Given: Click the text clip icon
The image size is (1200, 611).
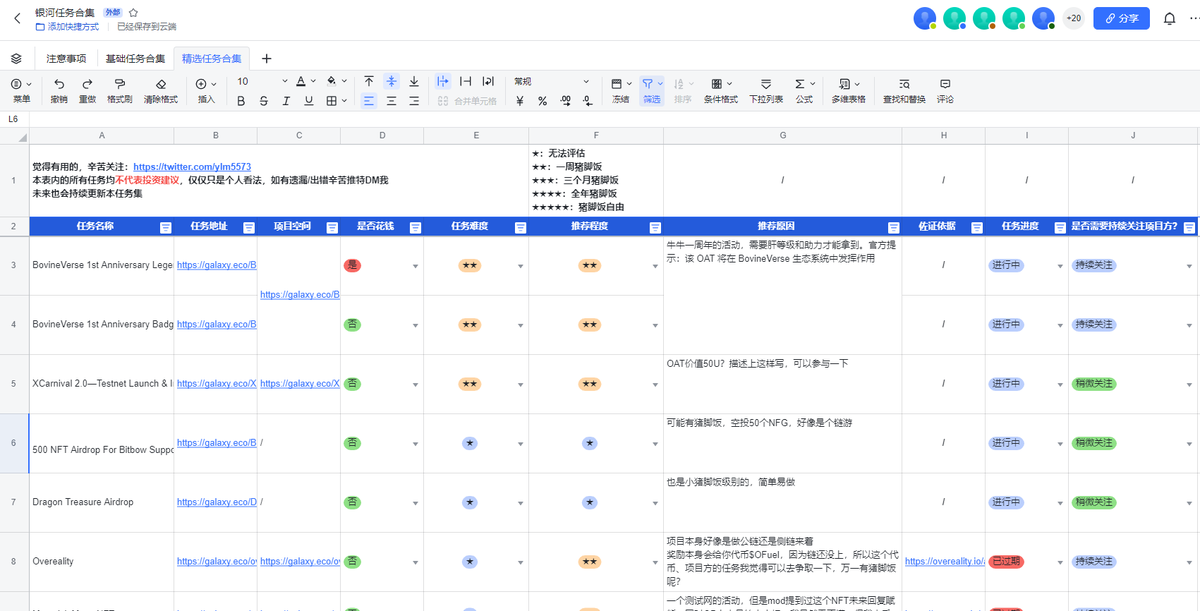Looking at the screenshot, I should click(465, 82).
